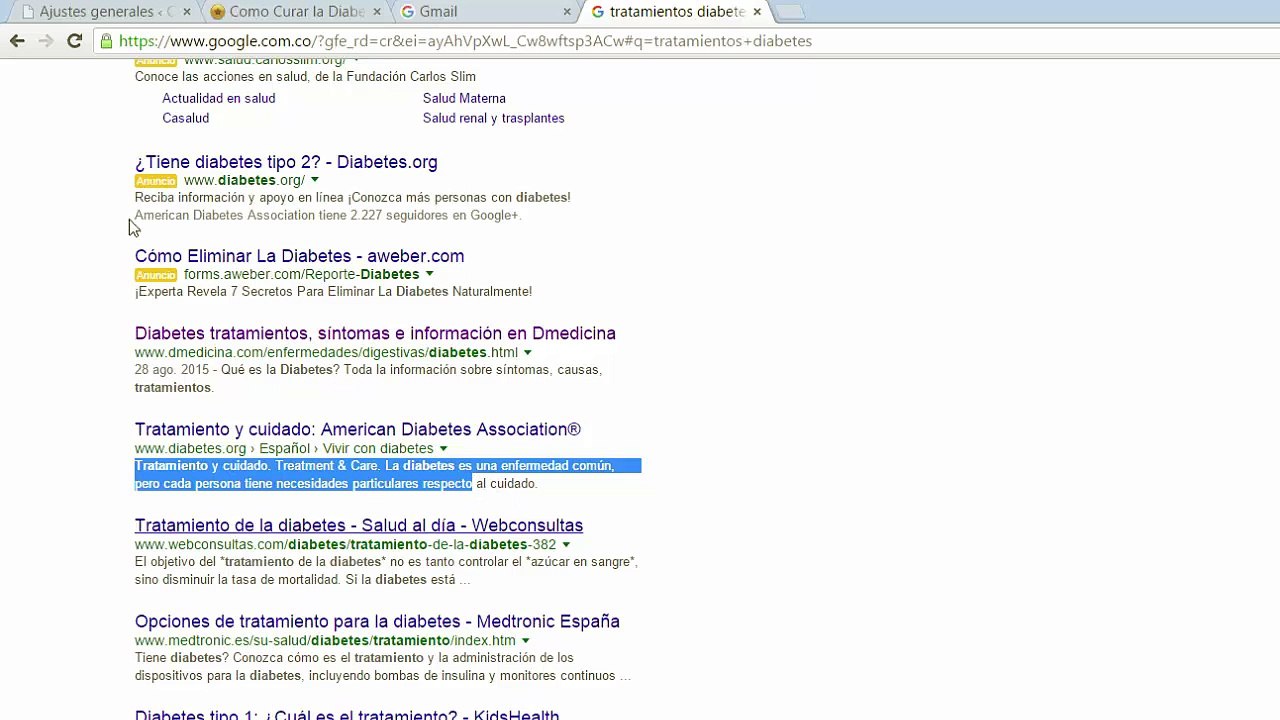Reload the current page

pyautogui.click(x=74, y=41)
